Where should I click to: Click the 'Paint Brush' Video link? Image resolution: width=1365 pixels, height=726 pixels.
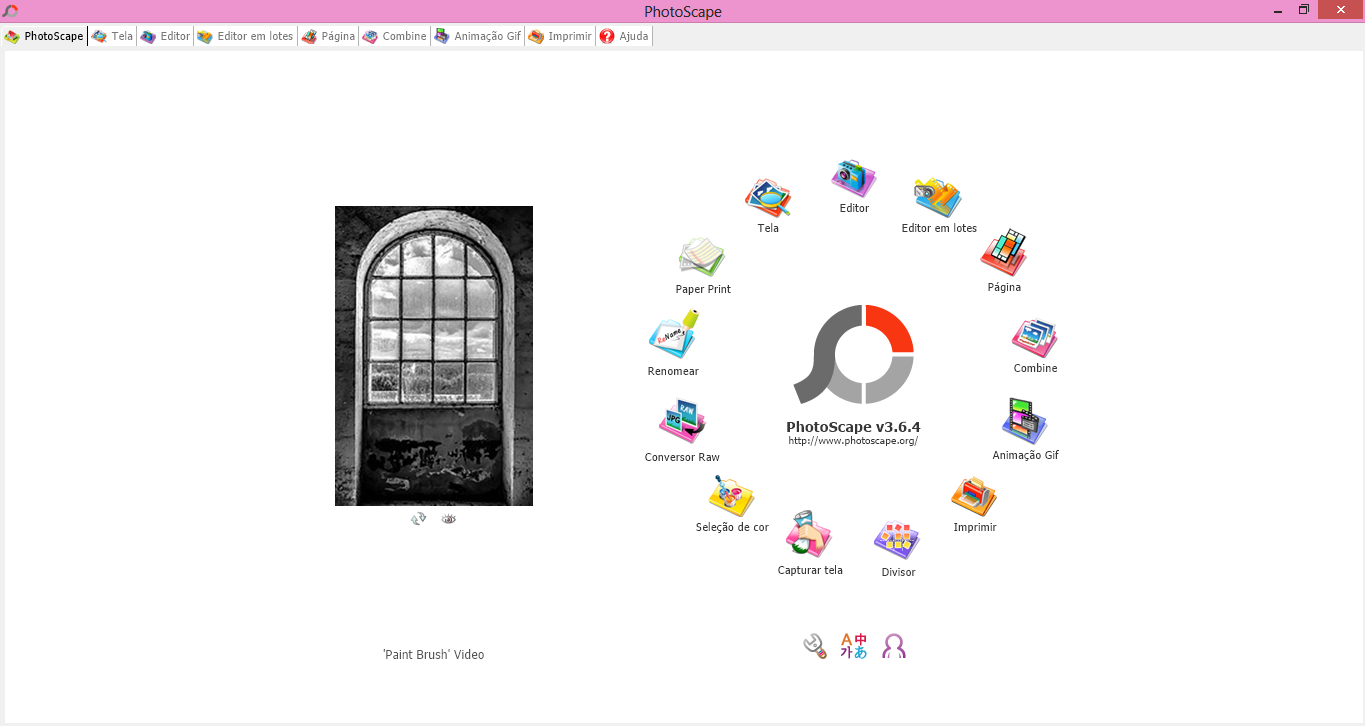click(433, 655)
